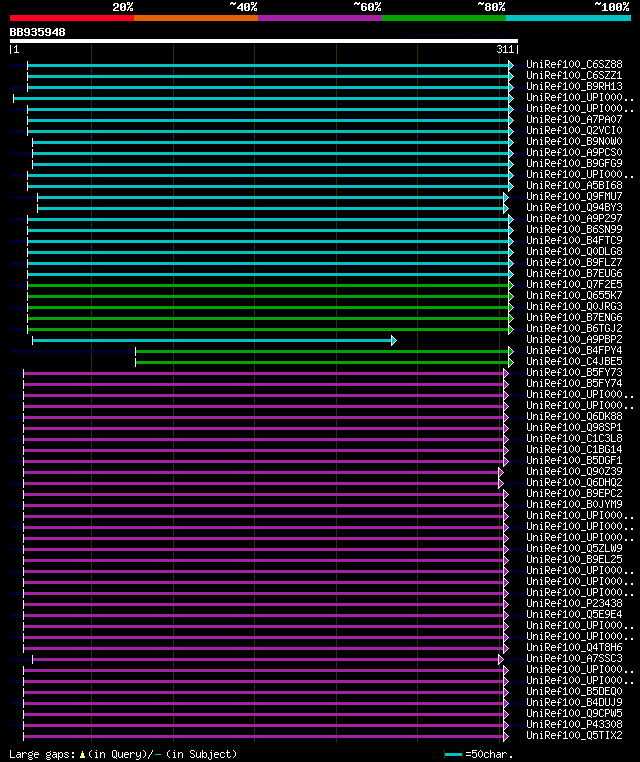Viewport: 640px width, 762px height.
Task: Select the UniRef100_Q90Z39 label
Action: 574,471
